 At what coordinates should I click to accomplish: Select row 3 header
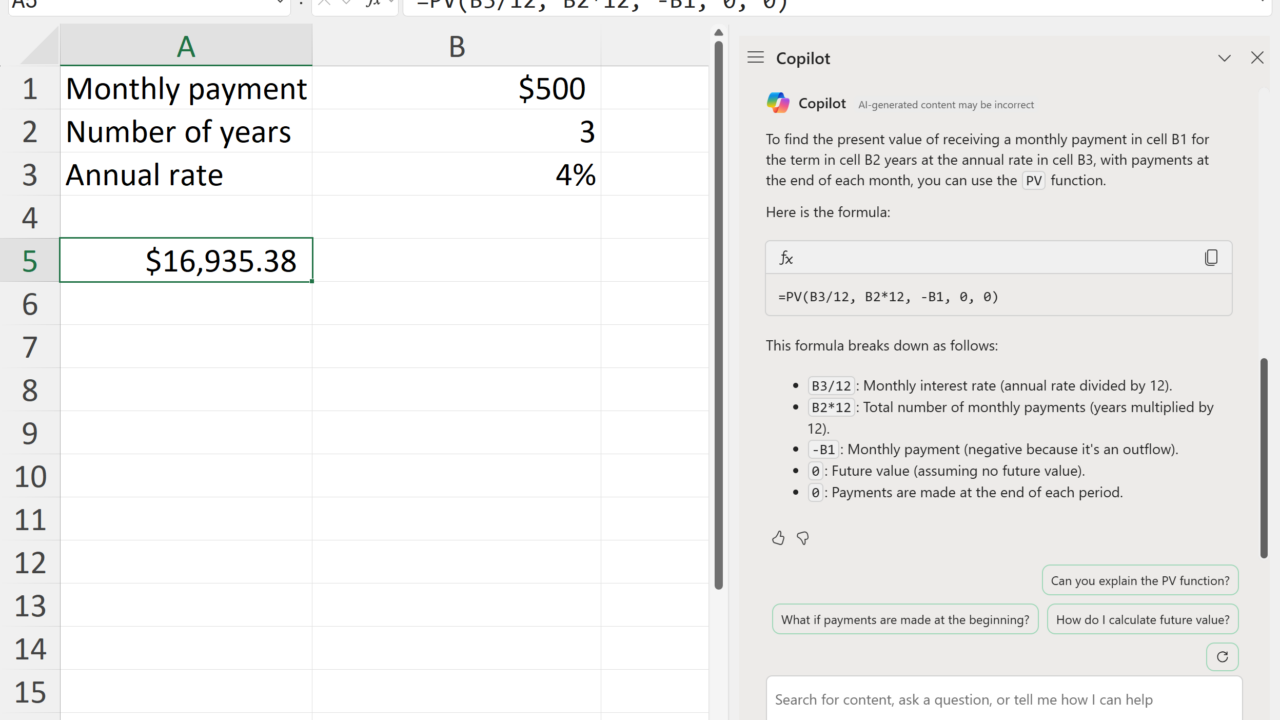[x=30, y=174]
